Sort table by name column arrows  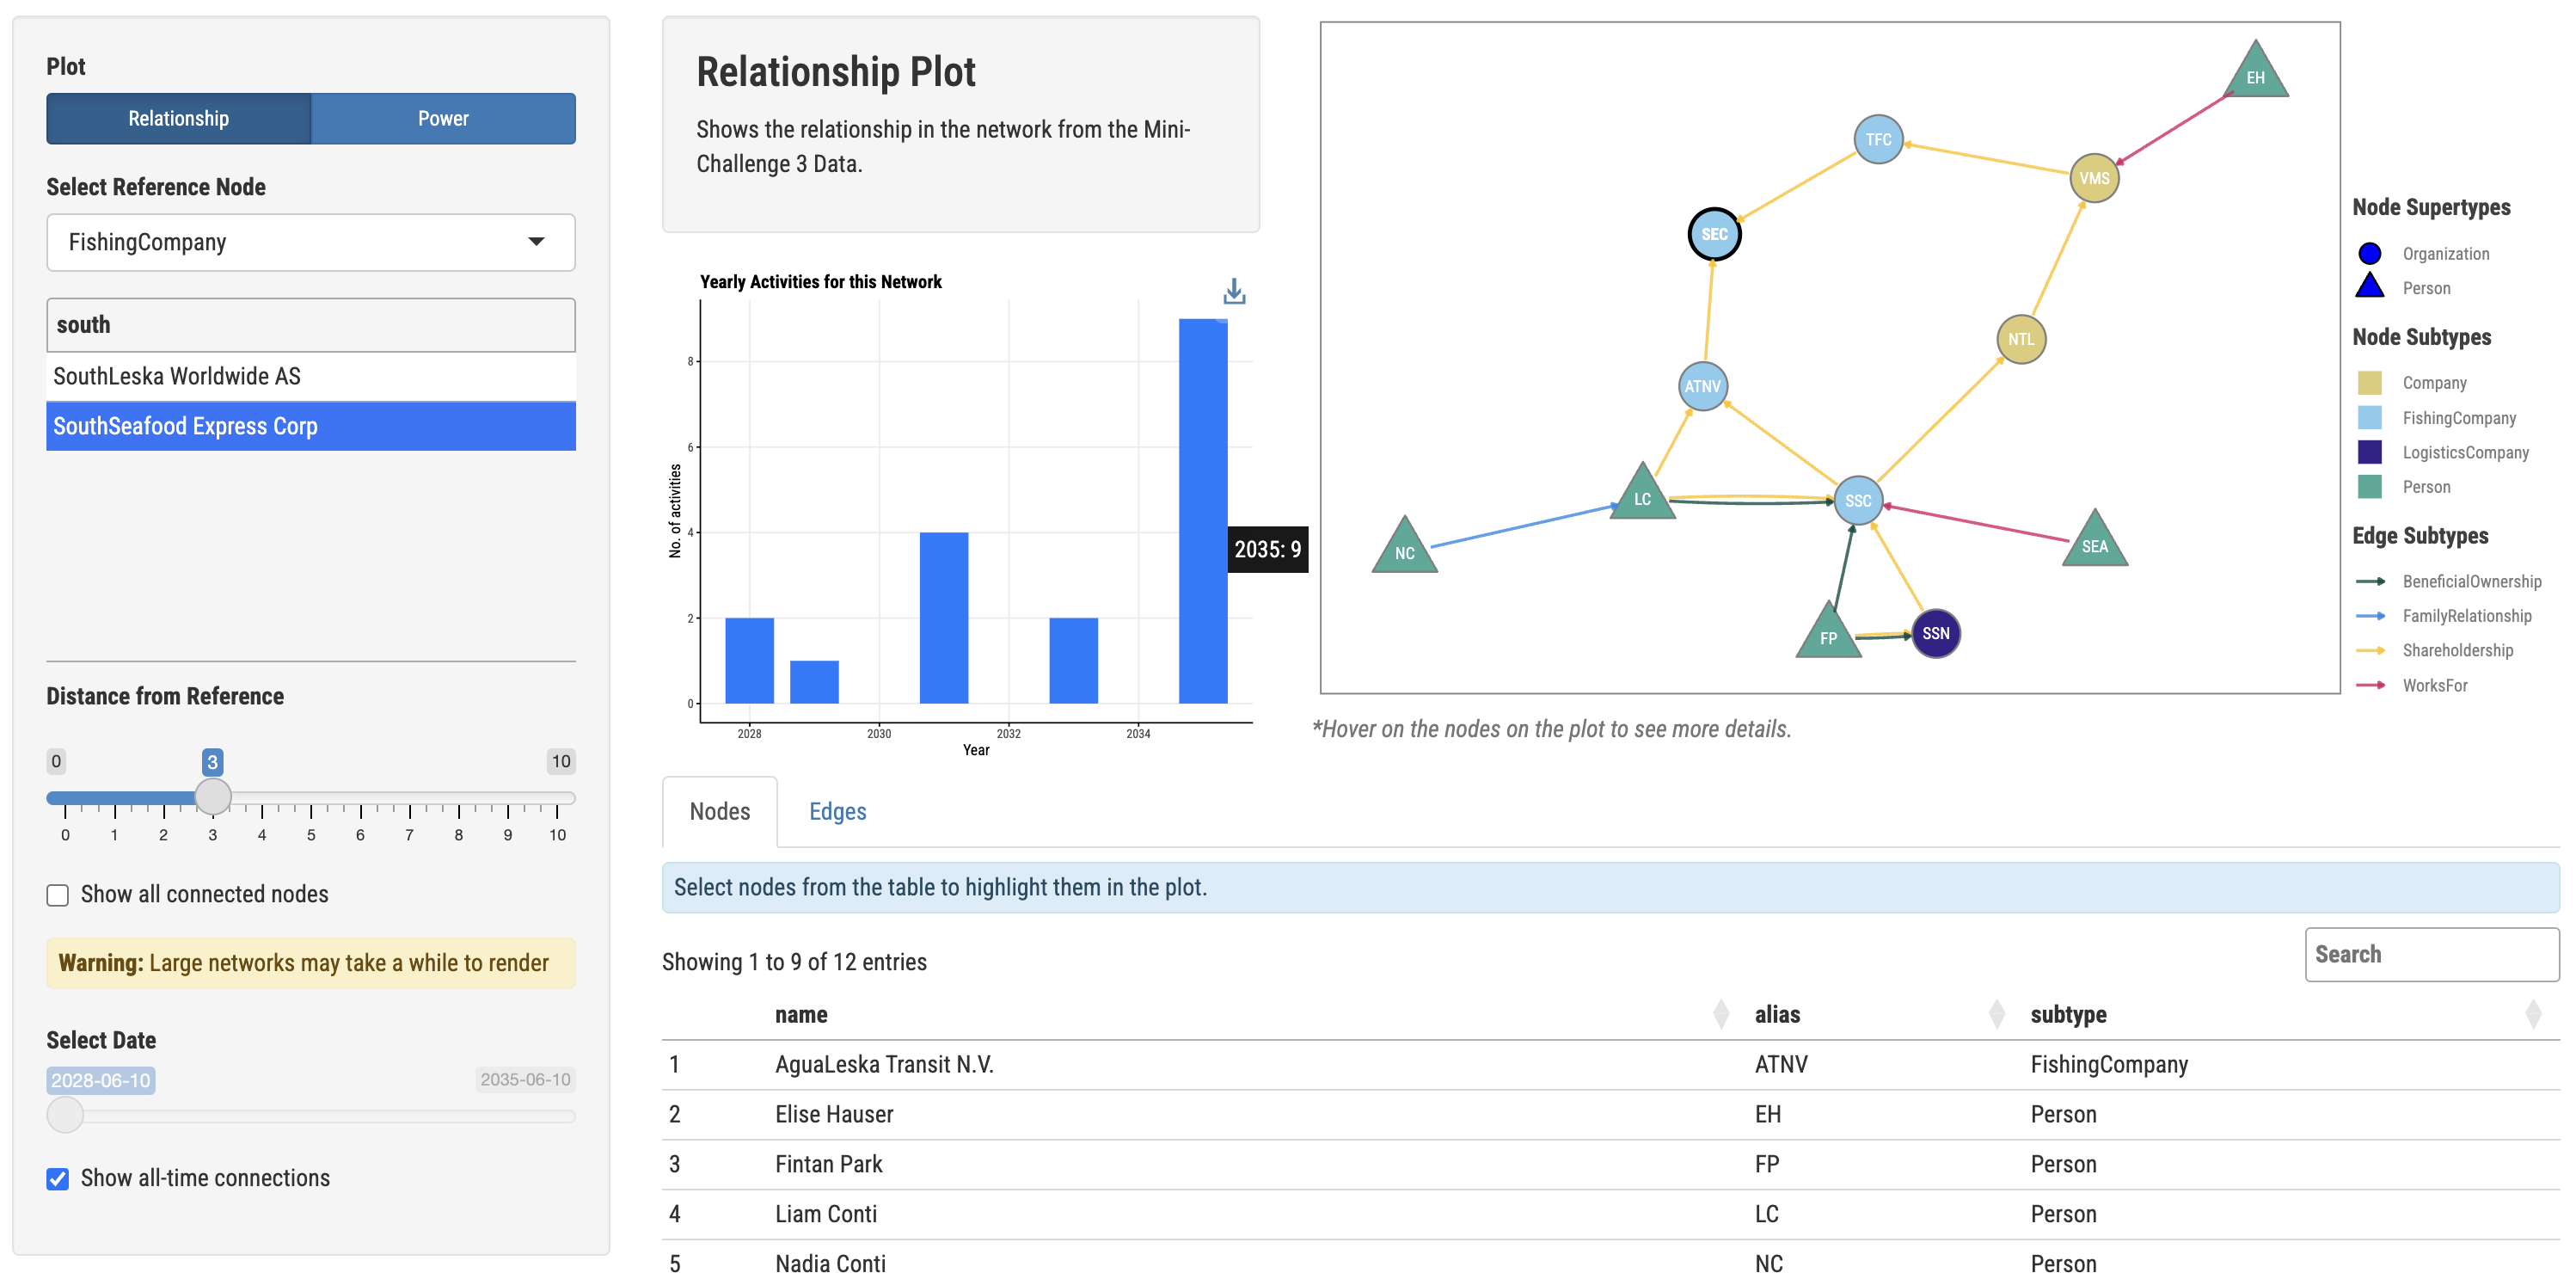click(x=1720, y=1014)
